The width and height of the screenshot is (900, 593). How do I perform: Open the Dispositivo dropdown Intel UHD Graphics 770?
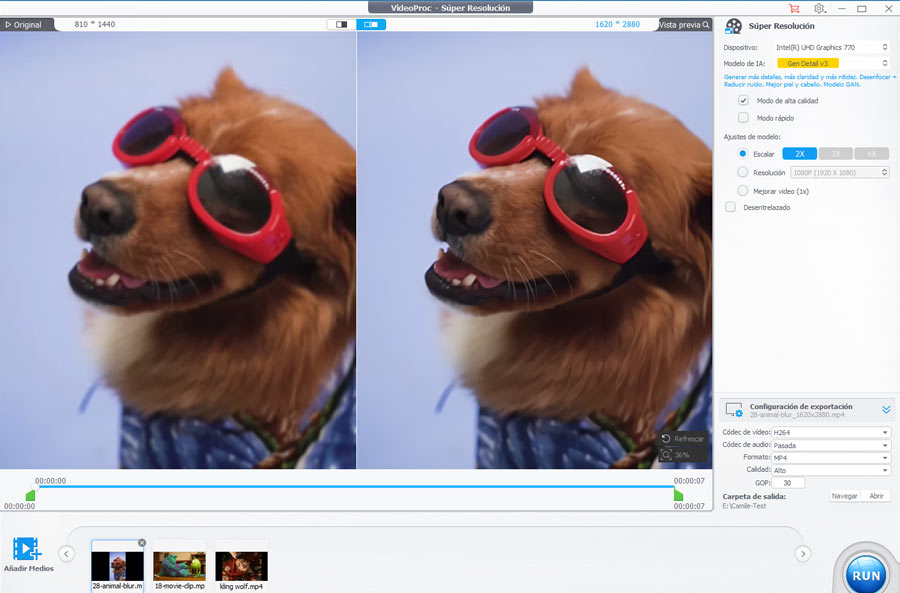click(x=832, y=48)
